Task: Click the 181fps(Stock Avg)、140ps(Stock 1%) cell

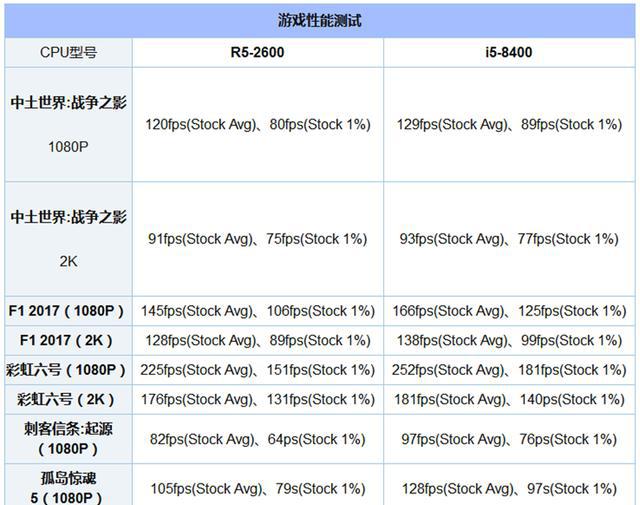Action: (509, 399)
